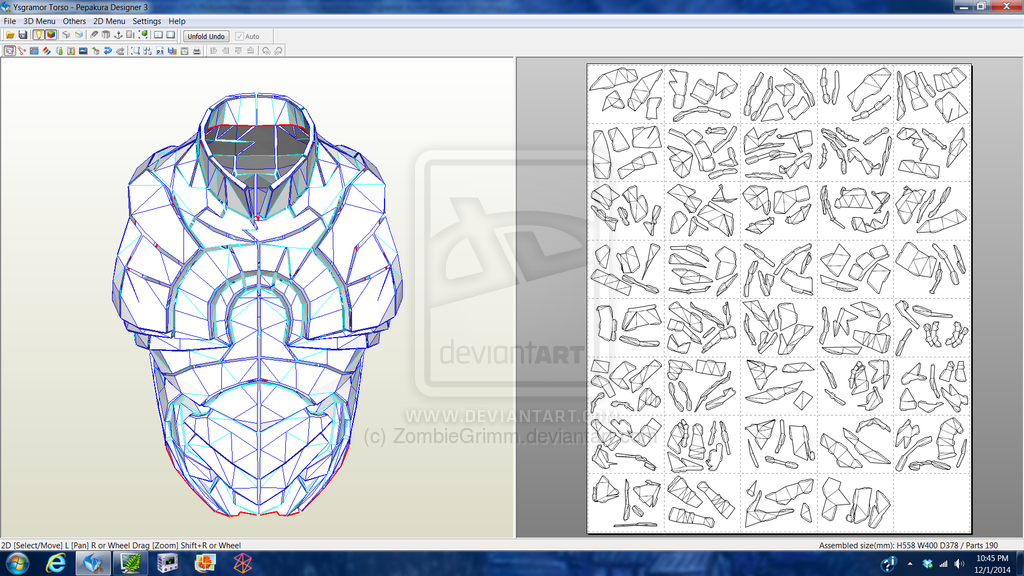Image resolution: width=1024 pixels, height=576 pixels.
Task: Click the blue and orange box icon
Action: (78, 35)
